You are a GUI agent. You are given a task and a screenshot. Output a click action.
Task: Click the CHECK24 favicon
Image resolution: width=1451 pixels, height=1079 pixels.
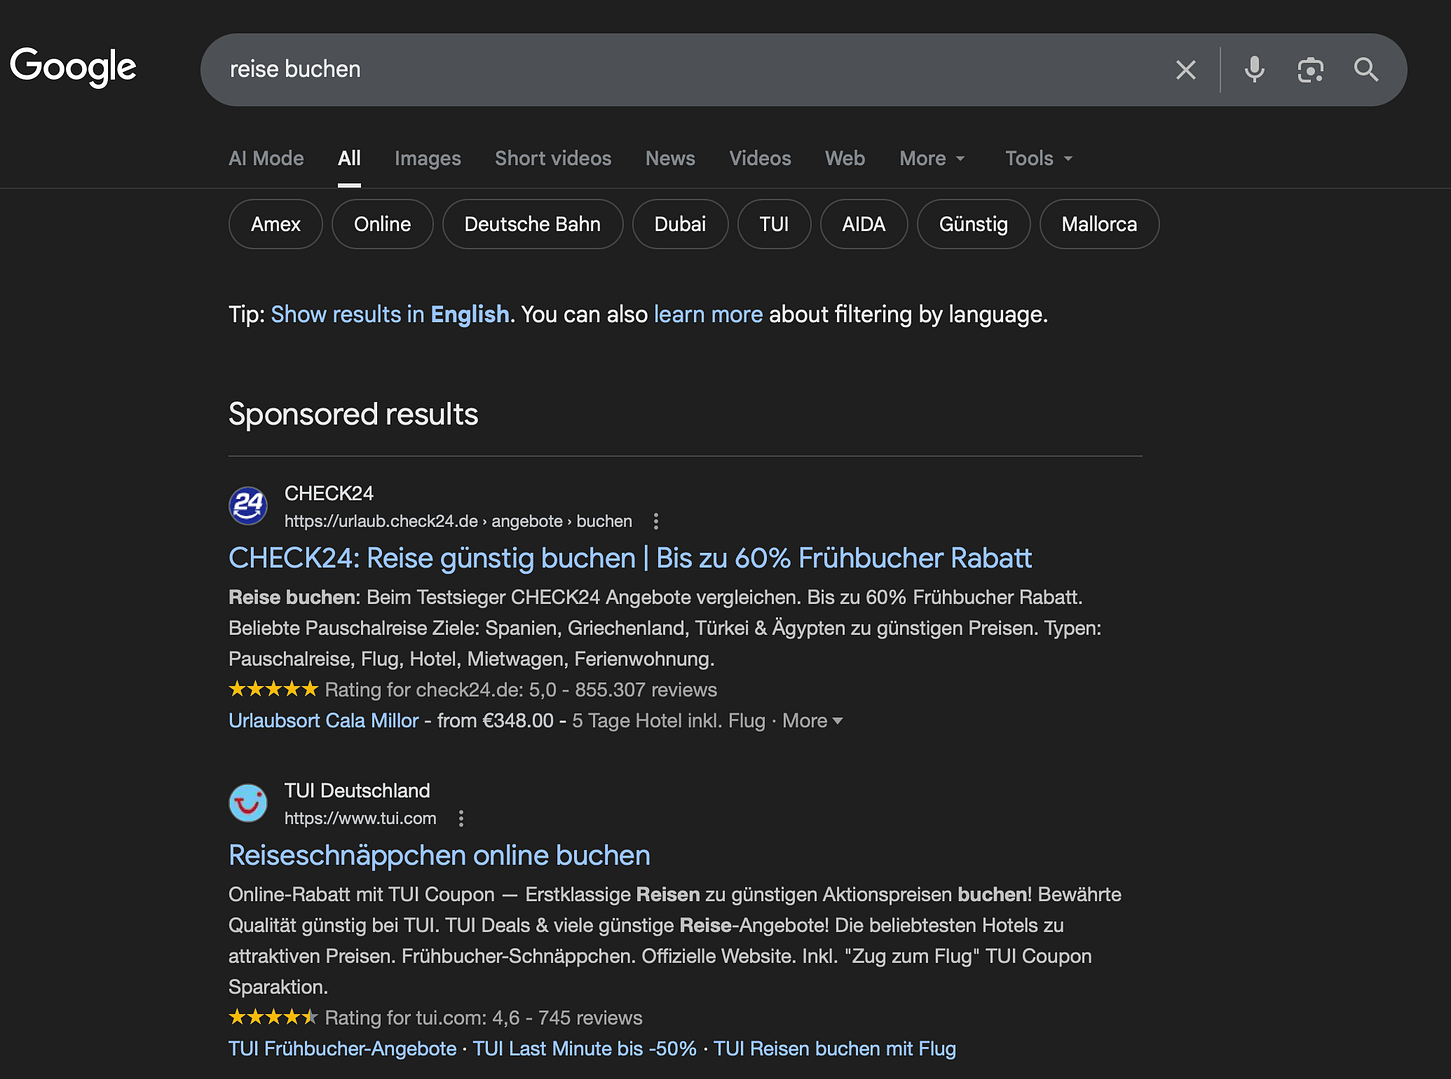point(248,506)
